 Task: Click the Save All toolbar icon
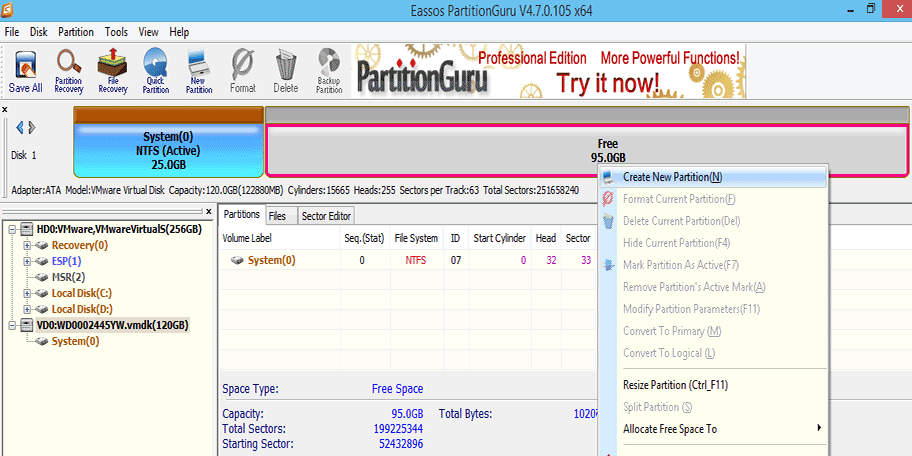(25, 72)
